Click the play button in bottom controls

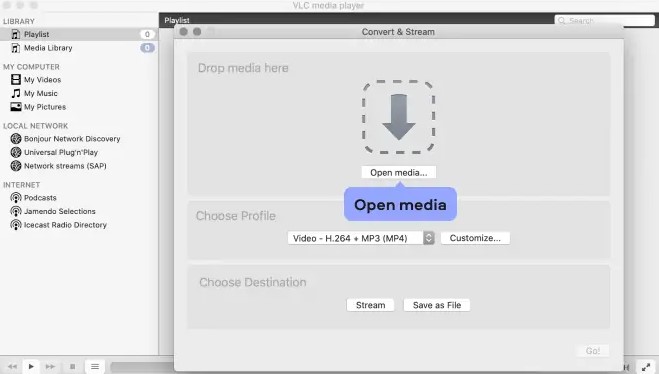pos(31,366)
